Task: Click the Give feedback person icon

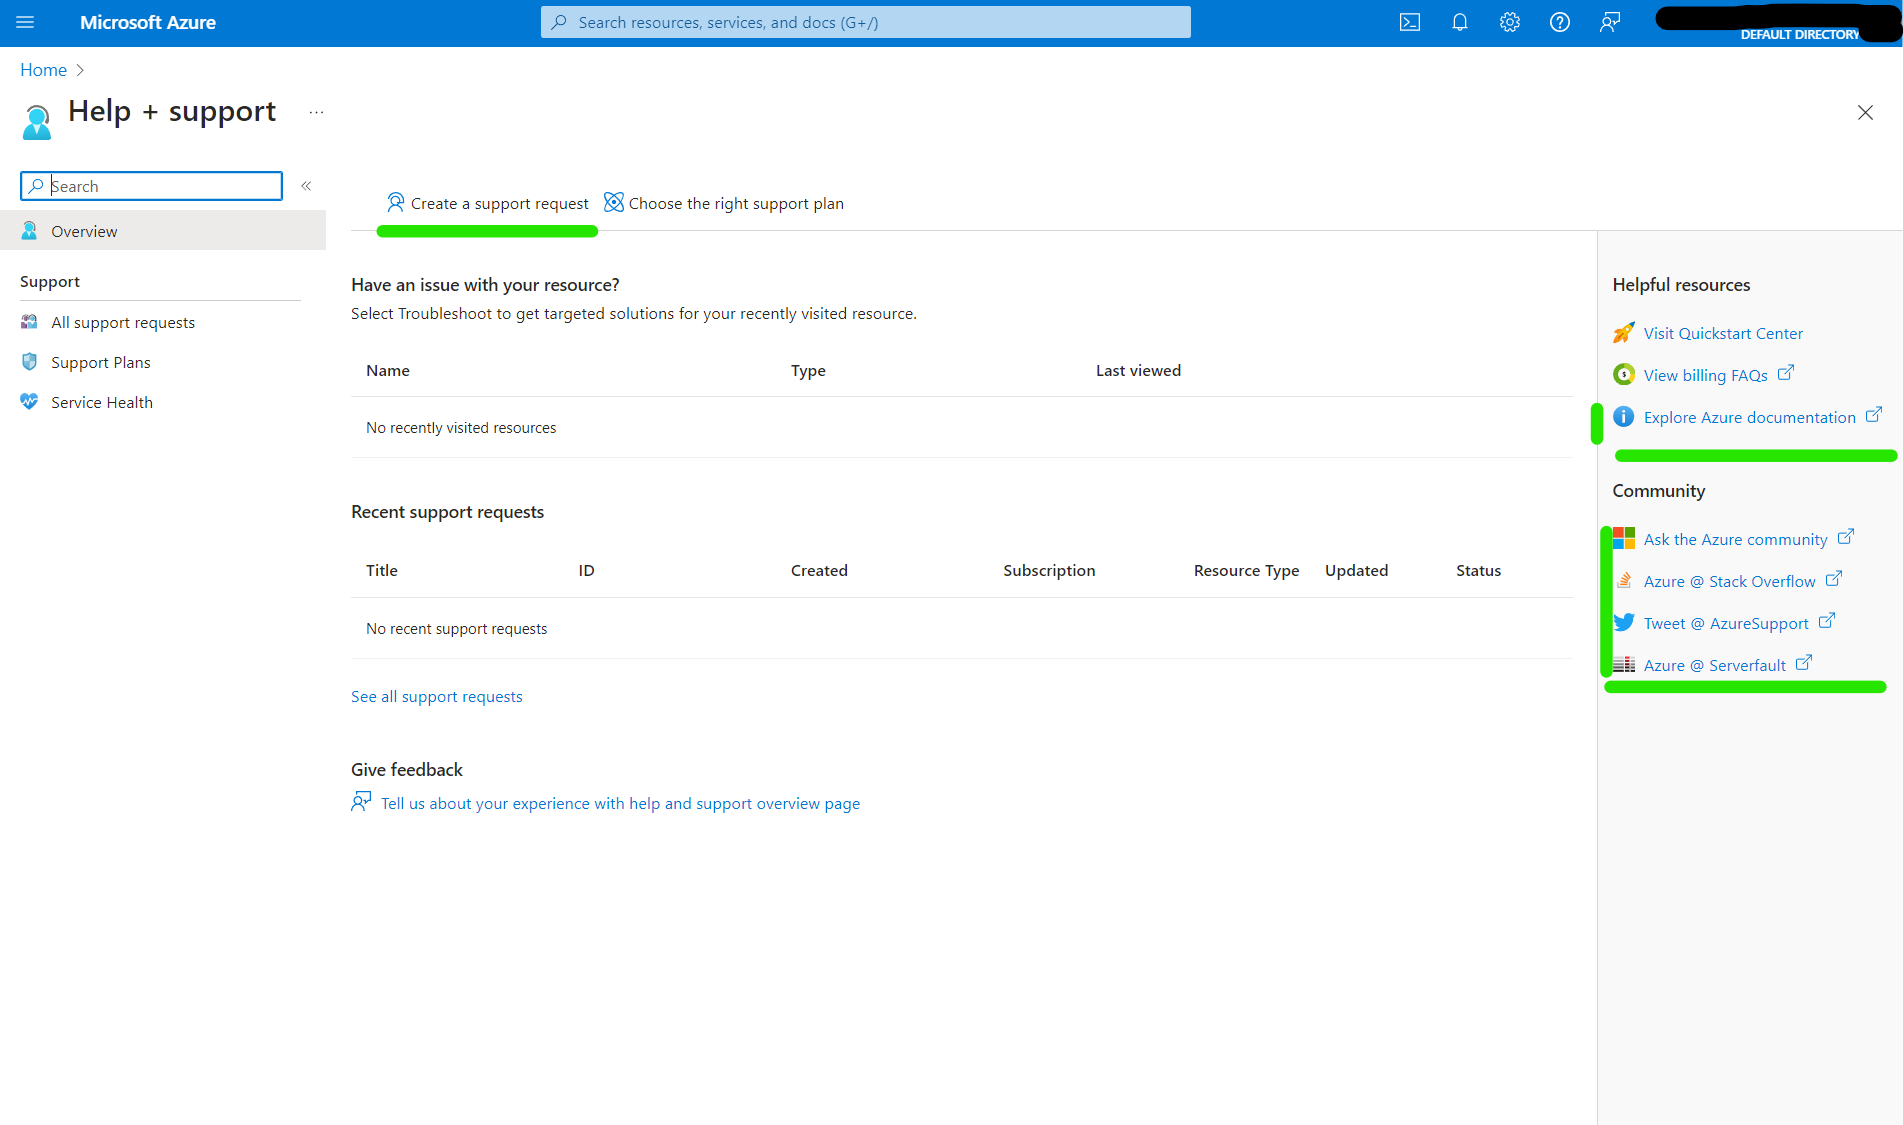Action: (361, 802)
